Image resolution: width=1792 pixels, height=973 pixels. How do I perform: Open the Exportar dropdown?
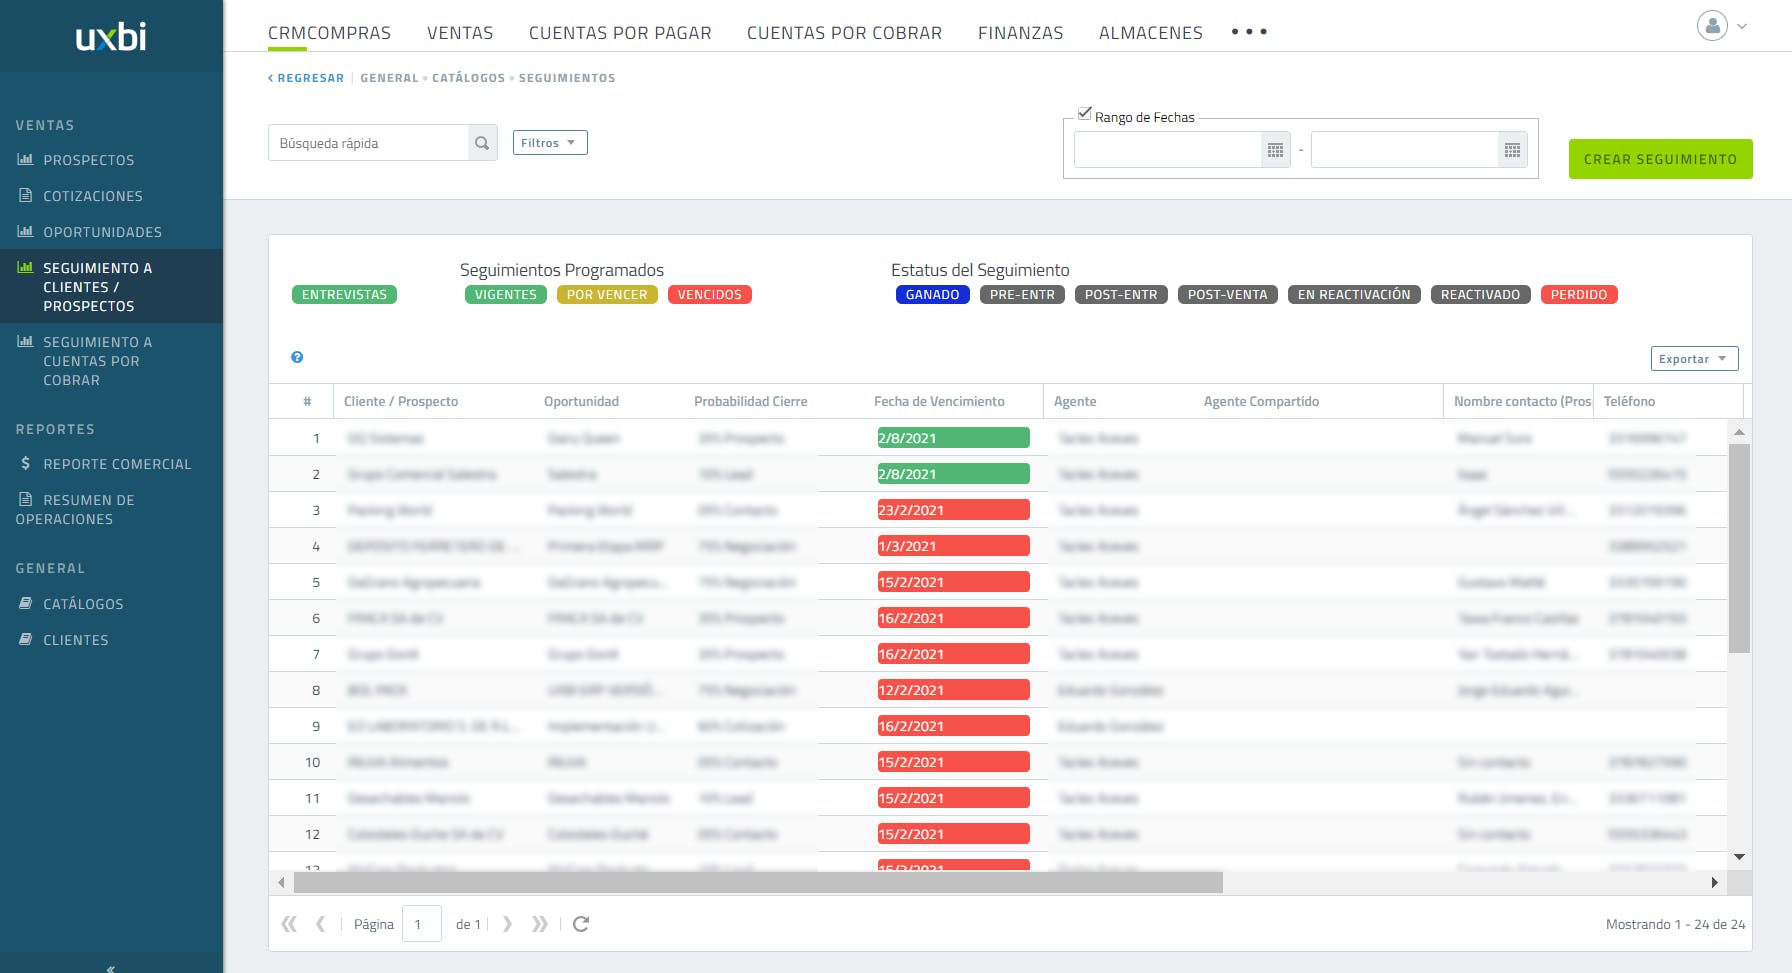[x=1694, y=359]
